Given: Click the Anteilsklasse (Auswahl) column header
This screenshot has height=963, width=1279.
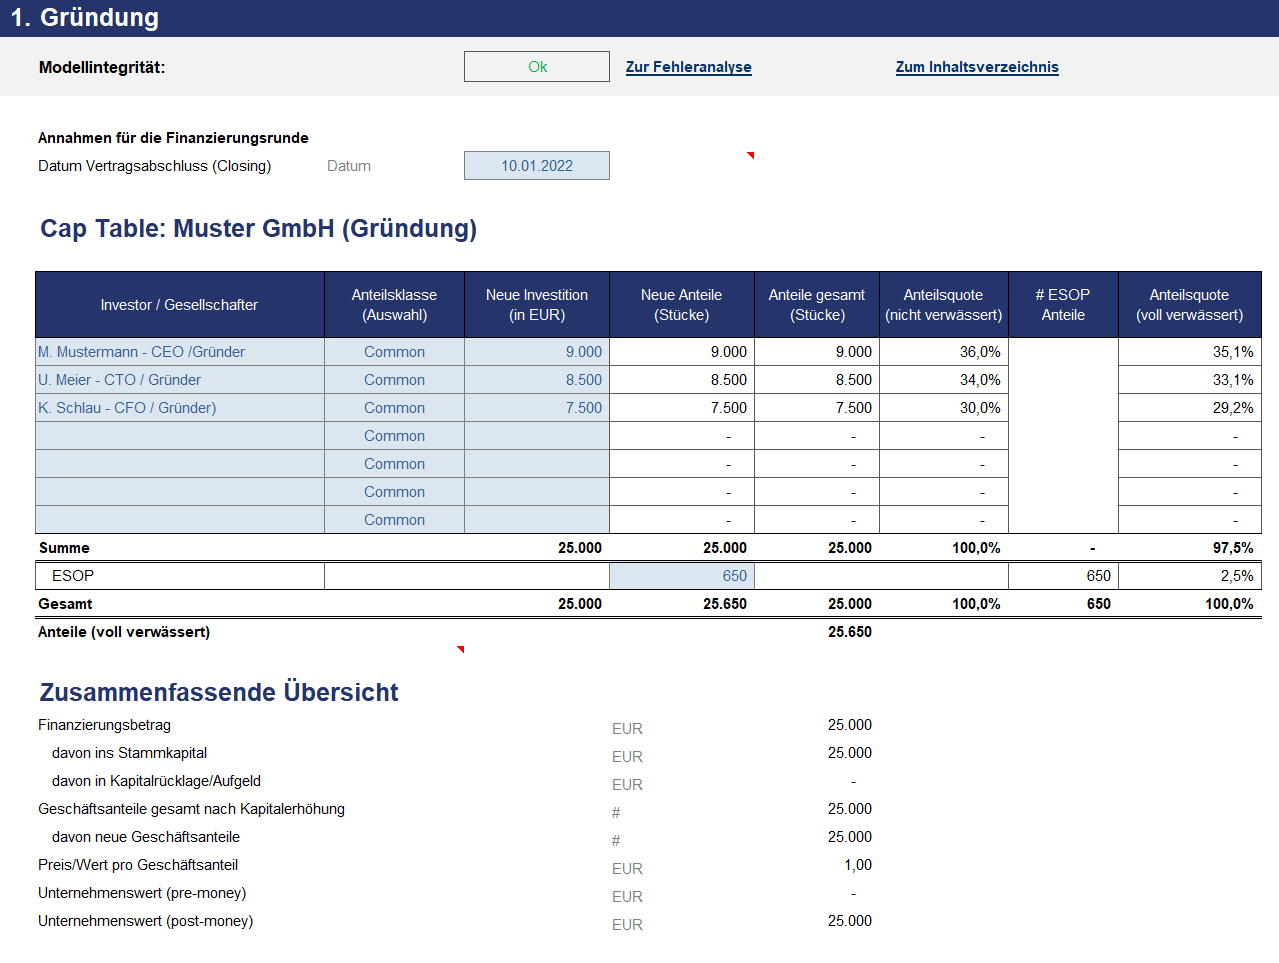Looking at the screenshot, I should [x=394, y=305].
